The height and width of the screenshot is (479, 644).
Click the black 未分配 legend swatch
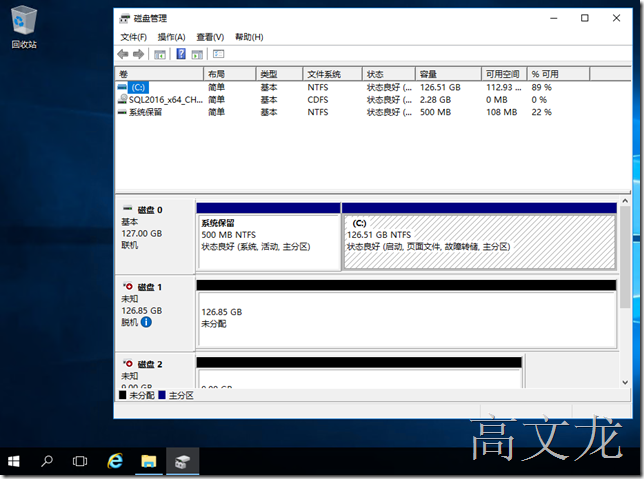tap(122, 395)
